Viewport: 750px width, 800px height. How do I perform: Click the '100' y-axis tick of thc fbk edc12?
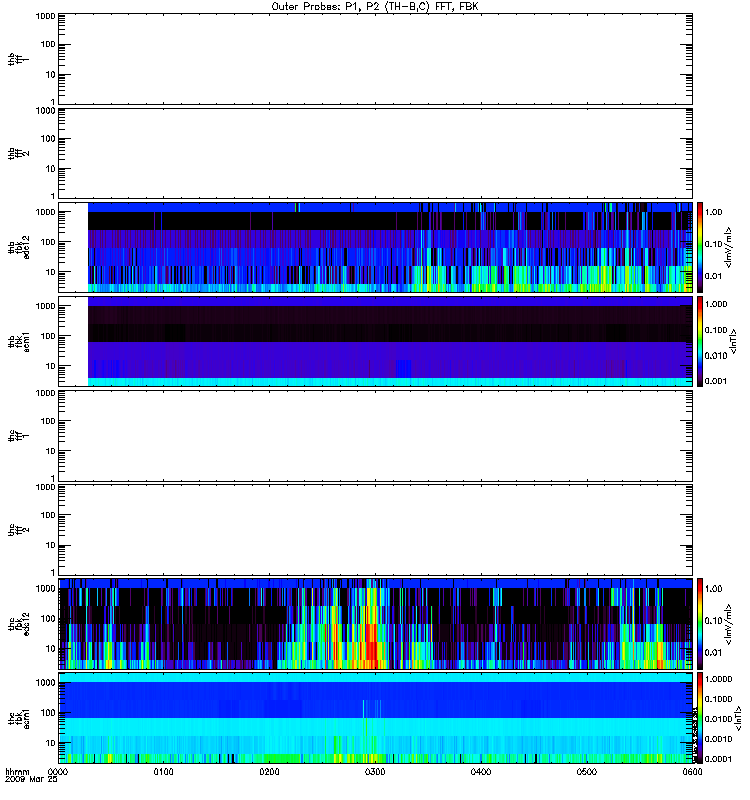[48, 619]
